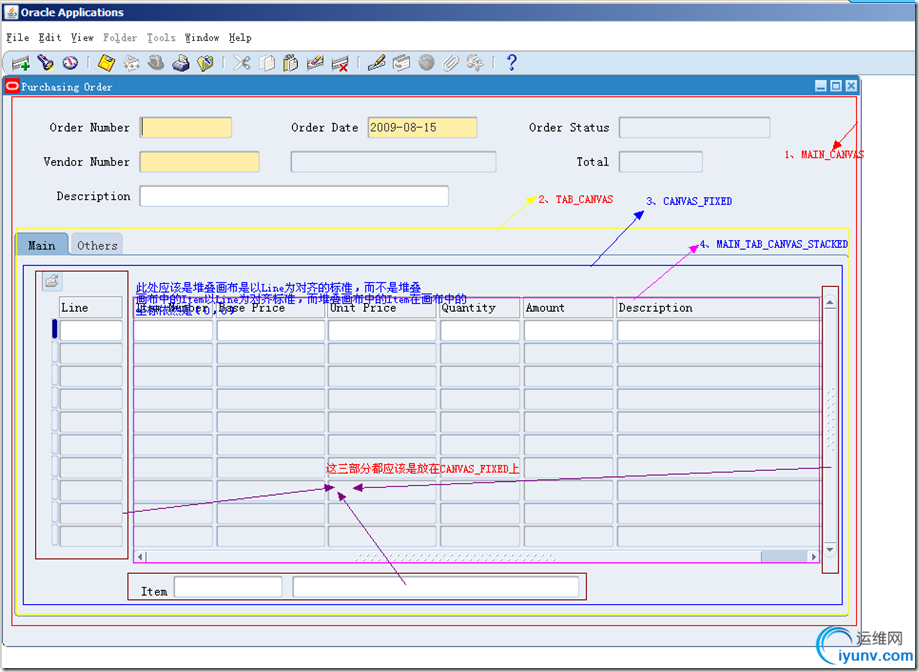The image size is (919, 672).
Task: Click the Order Date field
Action: click(x=422, y=128)
